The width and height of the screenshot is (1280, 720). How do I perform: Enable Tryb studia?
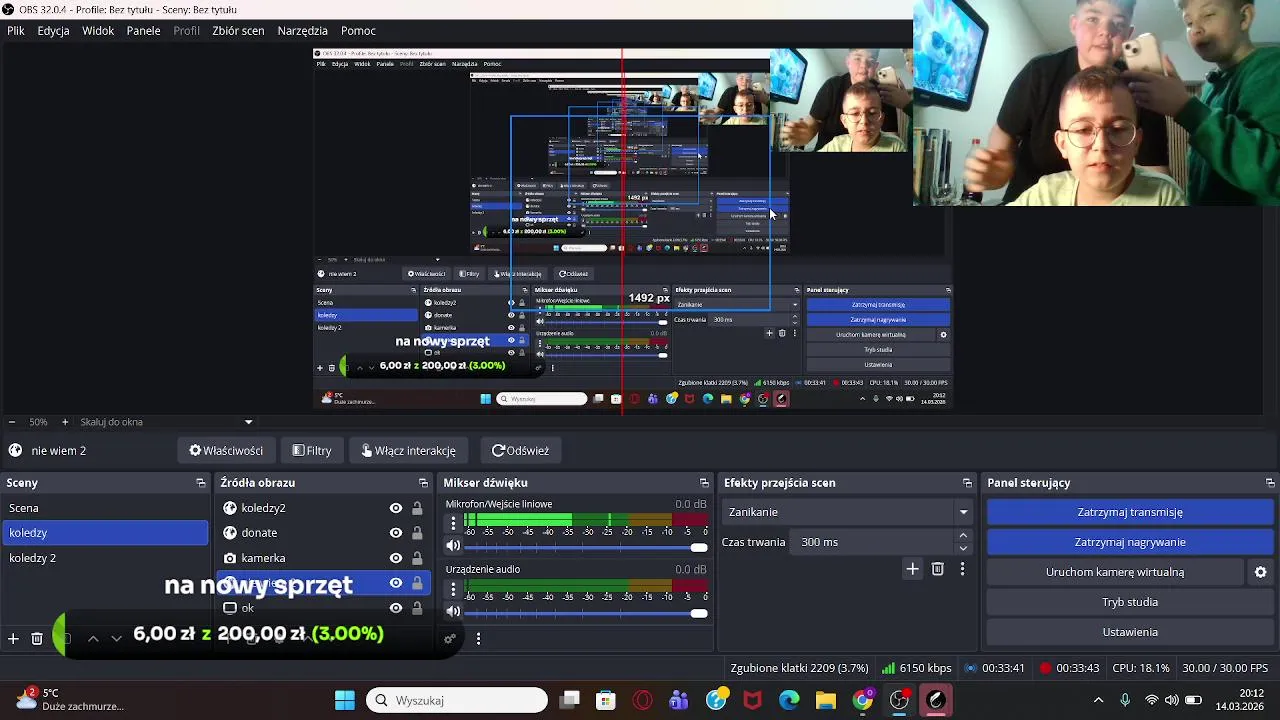coord(1130,602)
